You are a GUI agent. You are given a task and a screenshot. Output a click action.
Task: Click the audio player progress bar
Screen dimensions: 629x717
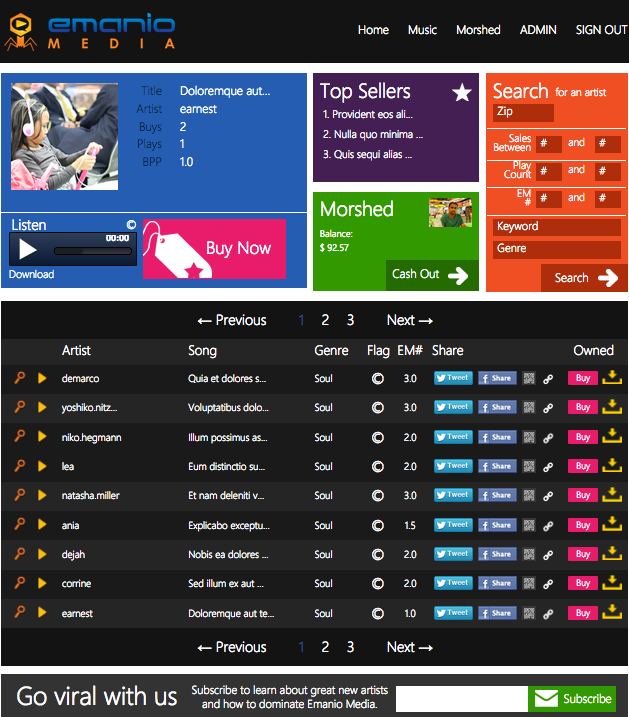click(x=93, y=251)
